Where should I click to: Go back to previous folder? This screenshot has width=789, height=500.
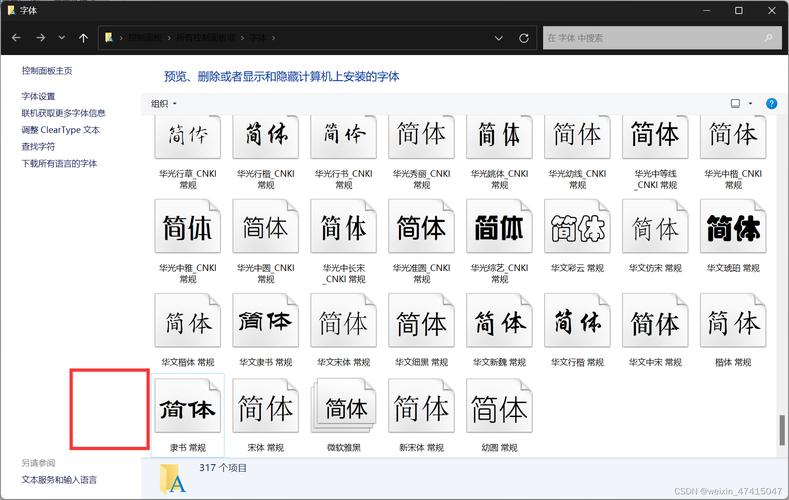[x=16, y=38]
